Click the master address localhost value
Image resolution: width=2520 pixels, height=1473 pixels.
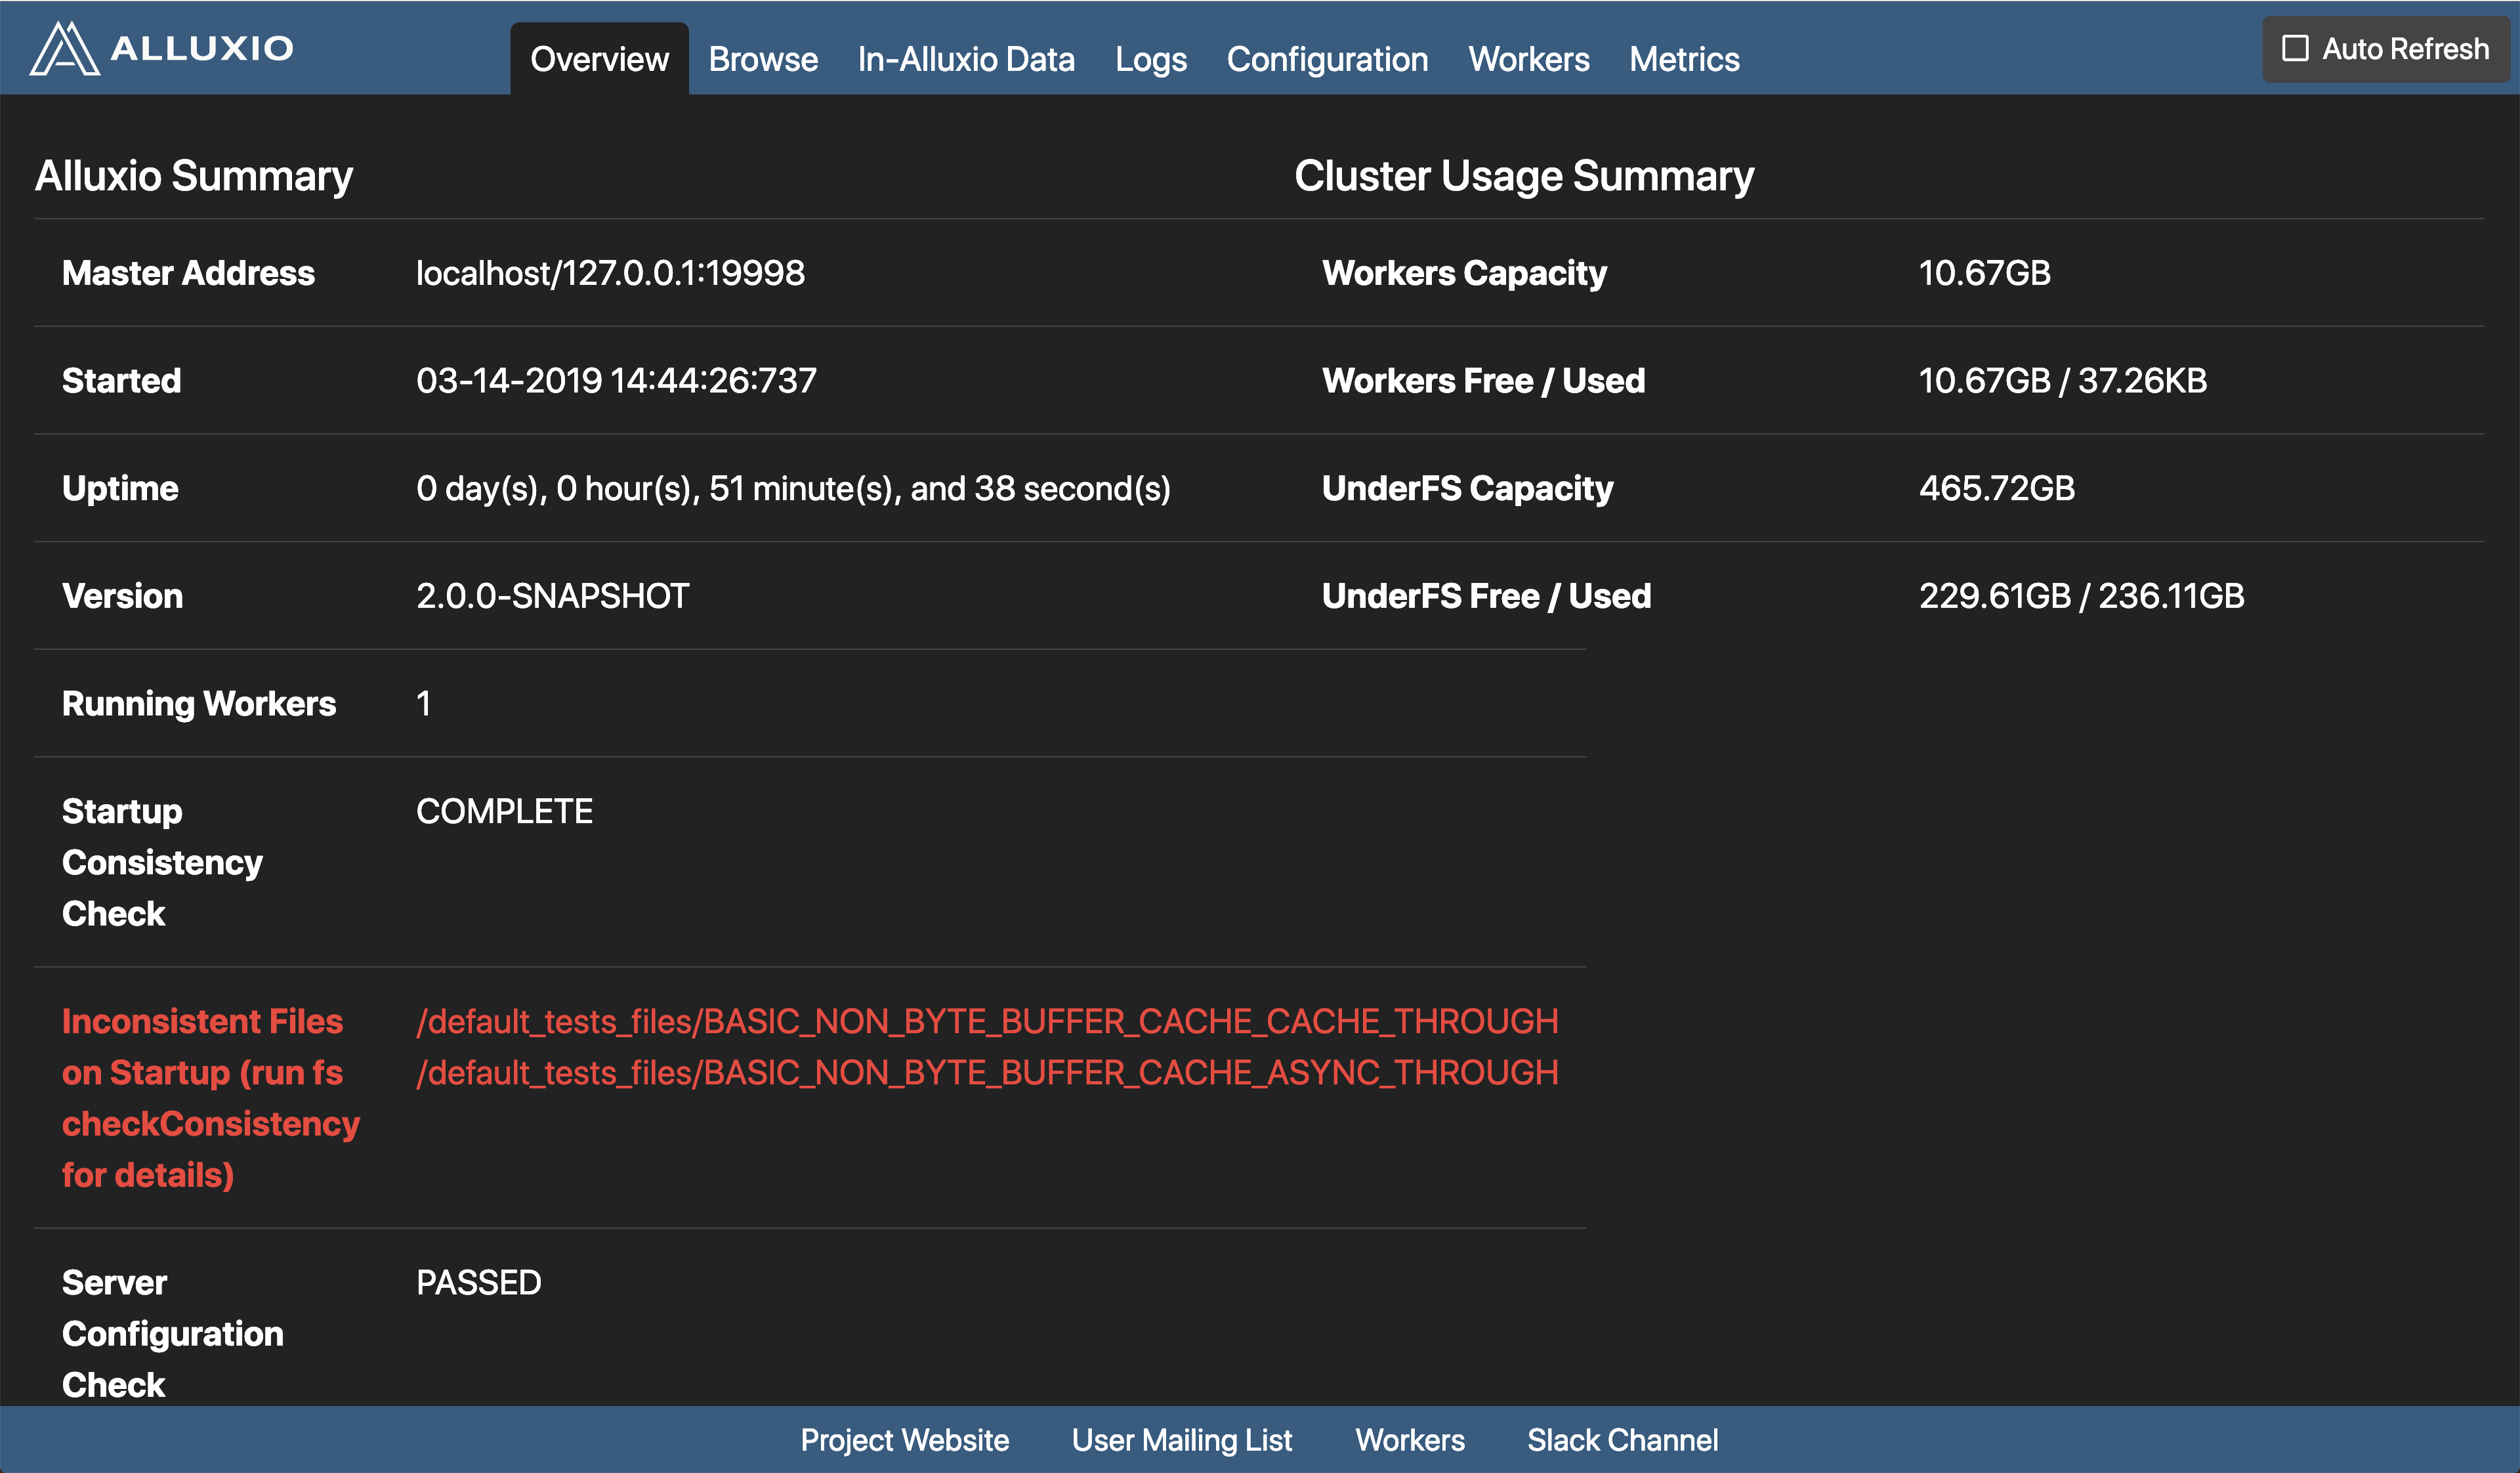[x=610, y=273]
